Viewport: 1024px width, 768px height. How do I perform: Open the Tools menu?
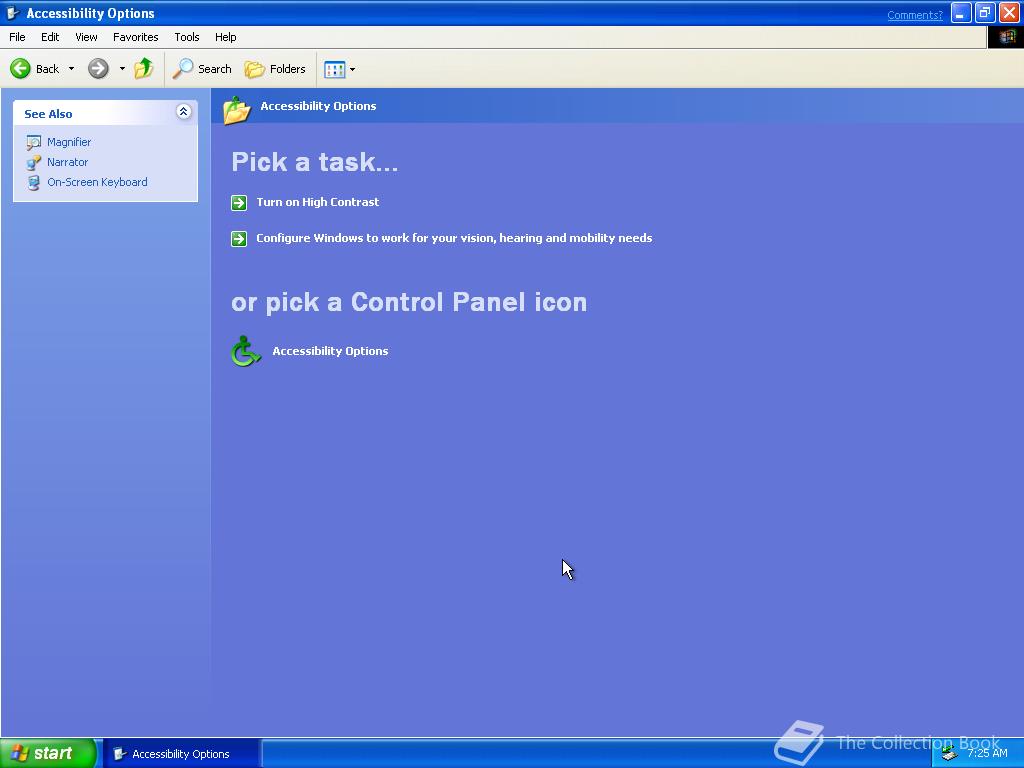(187, 37)
